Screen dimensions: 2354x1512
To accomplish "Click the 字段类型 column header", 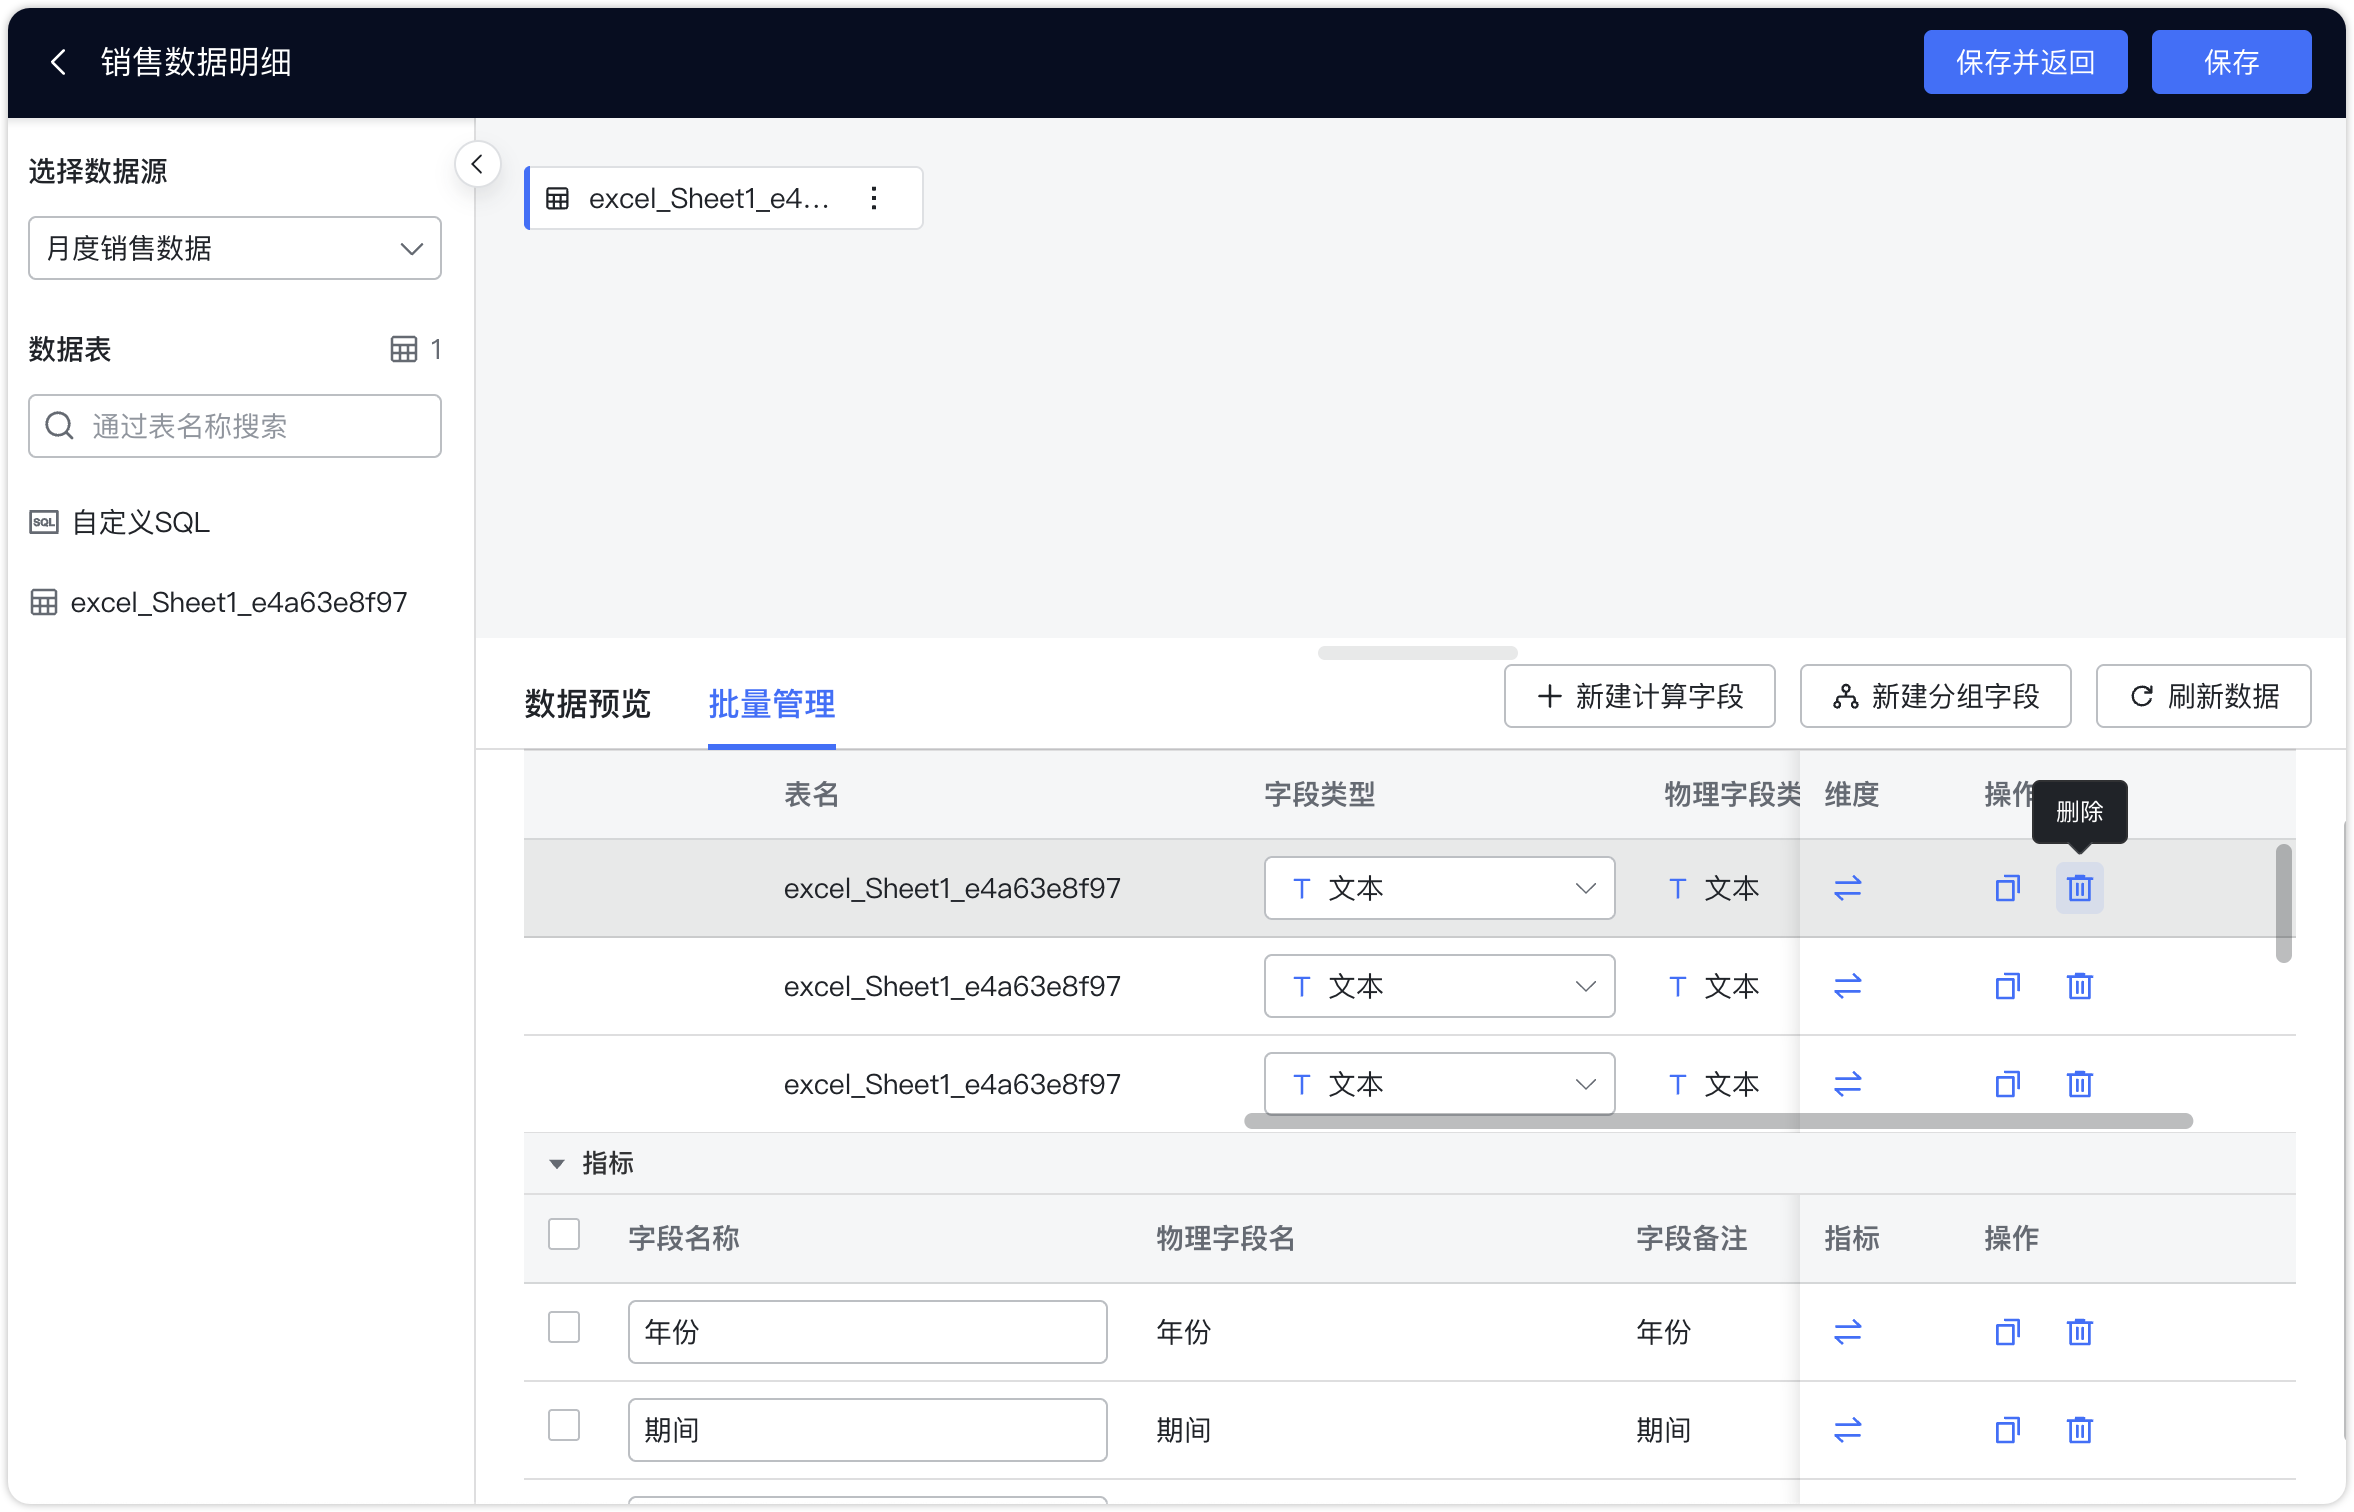I will (1320, 795).
